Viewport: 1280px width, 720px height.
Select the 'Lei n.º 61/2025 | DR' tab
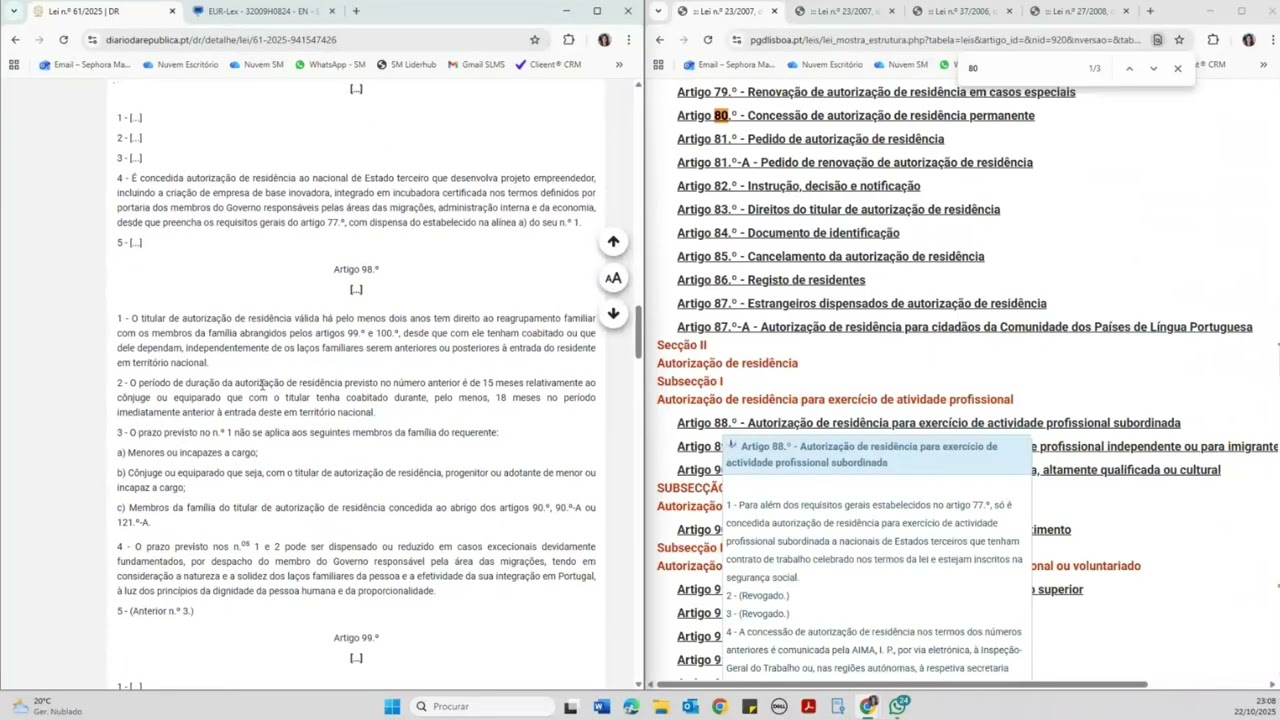pyautogui.click(x=102, y=11)
